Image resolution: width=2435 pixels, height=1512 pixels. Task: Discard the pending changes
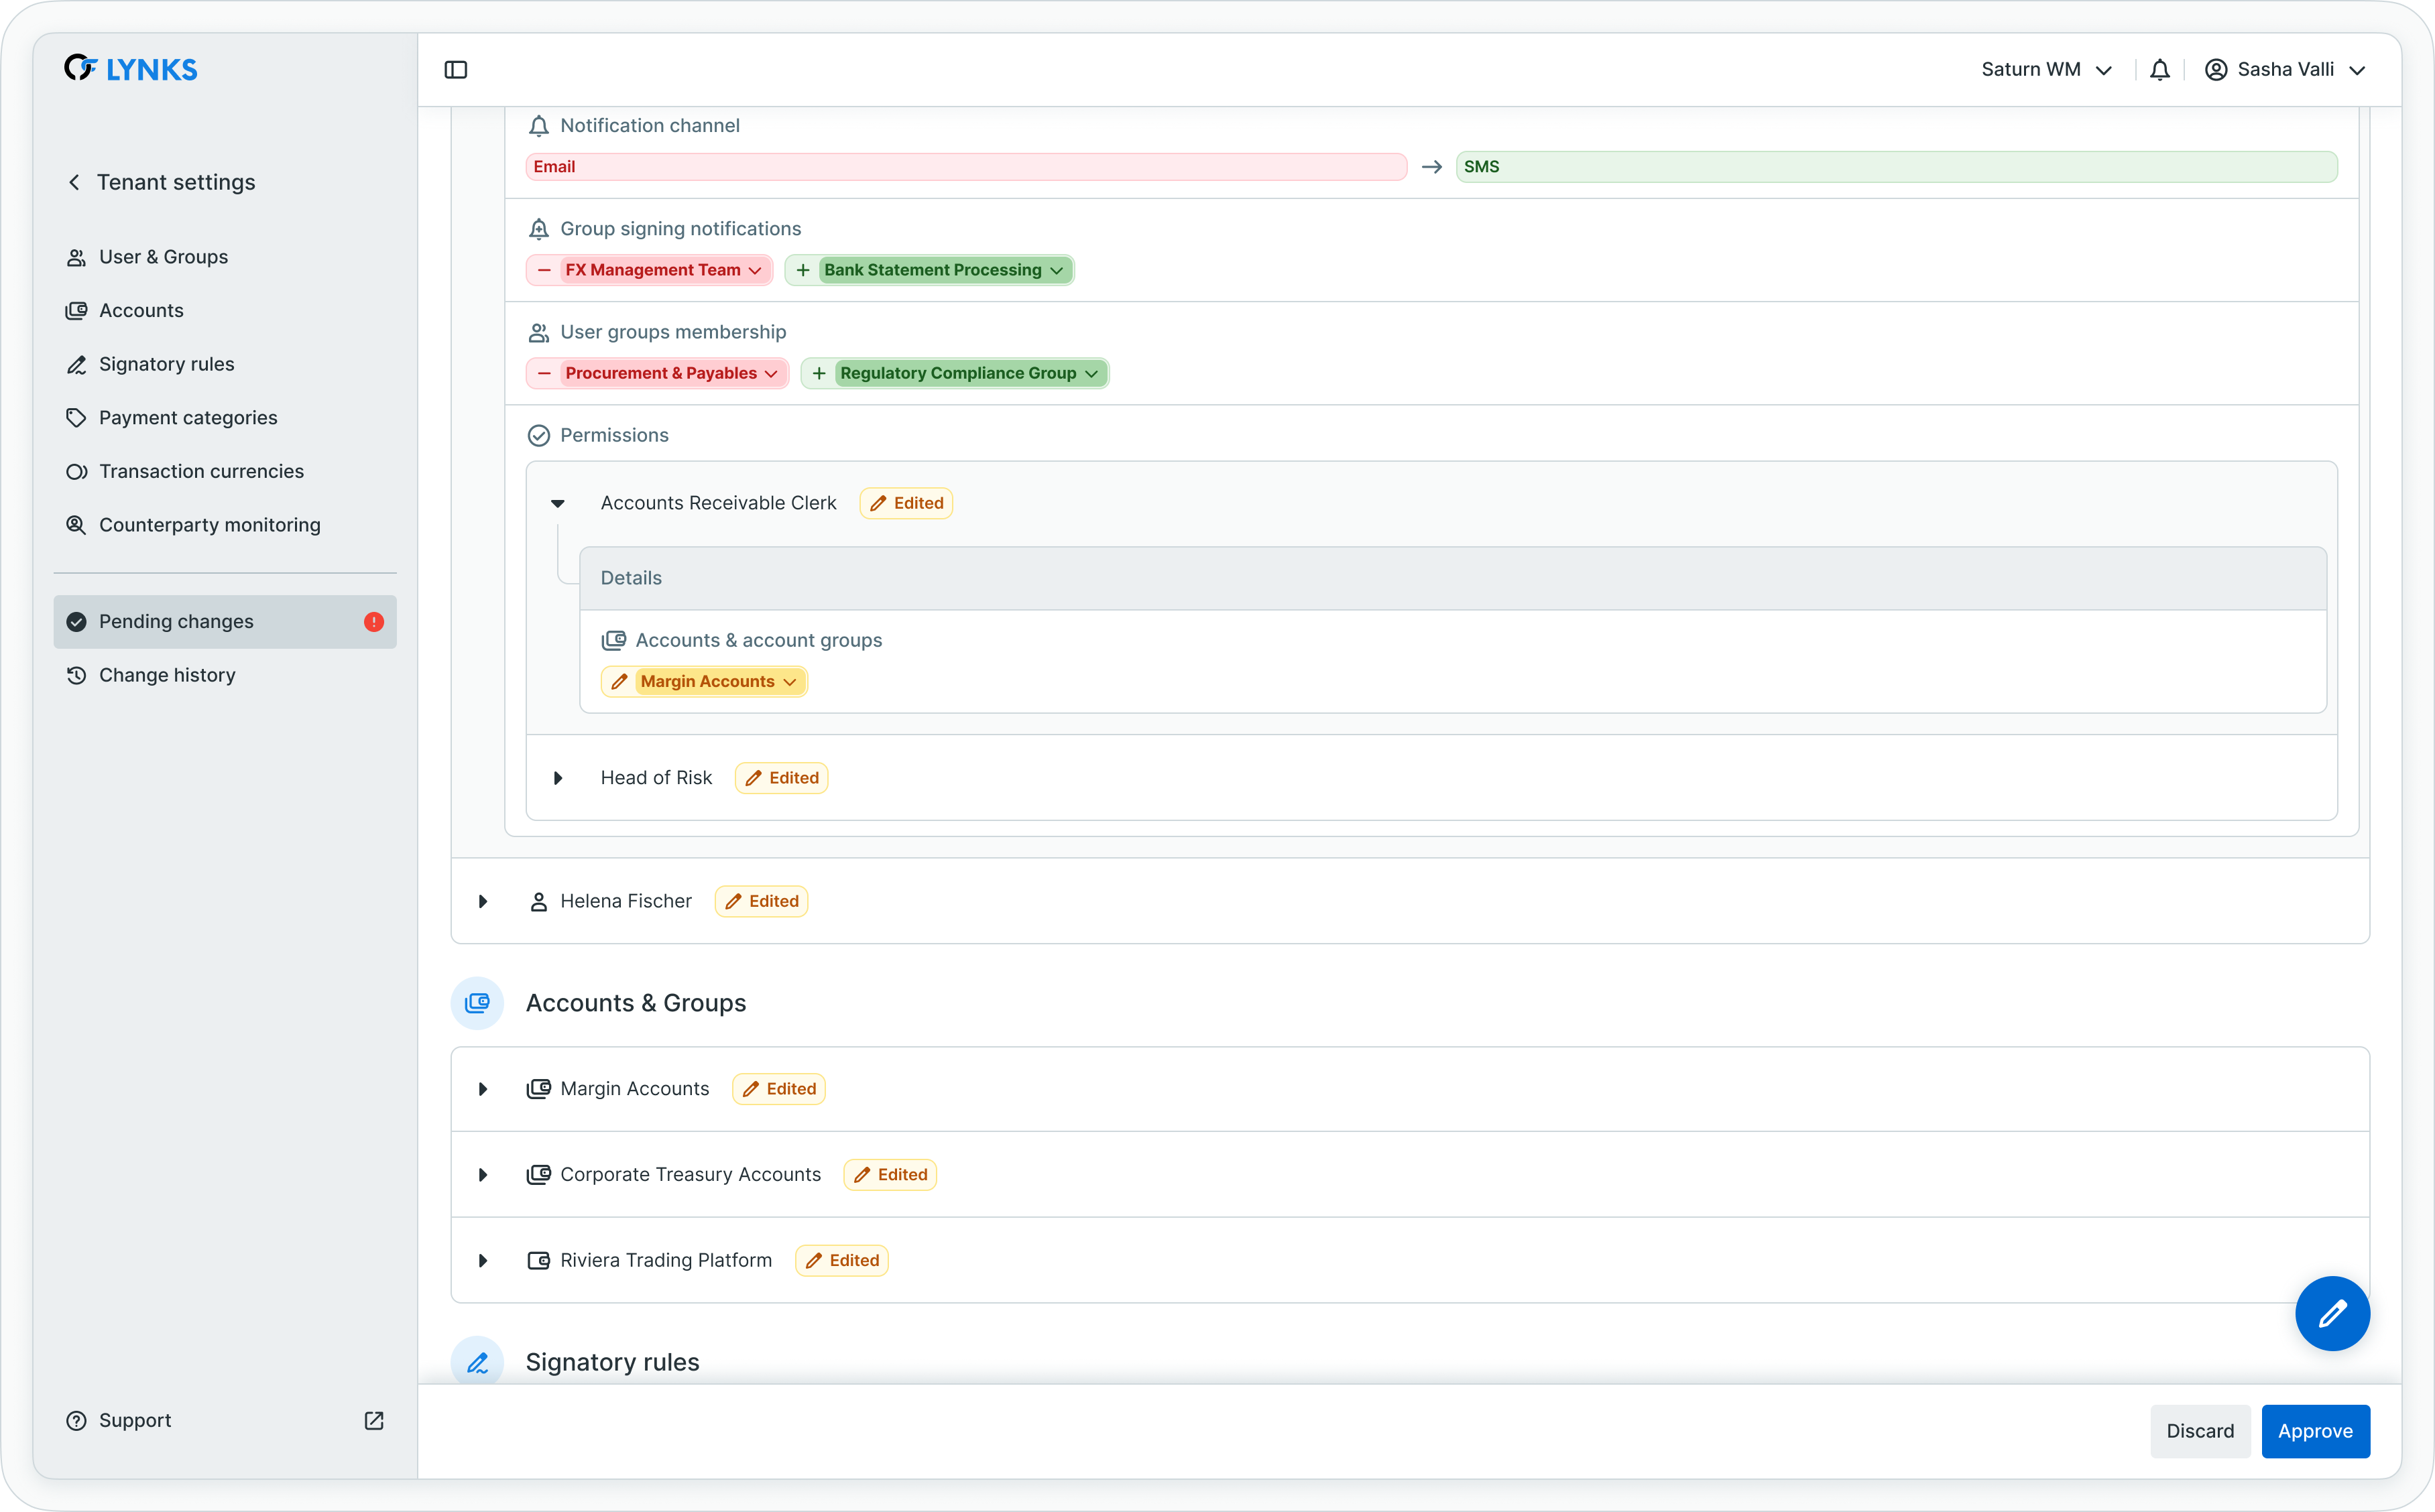(2199, 1431)
